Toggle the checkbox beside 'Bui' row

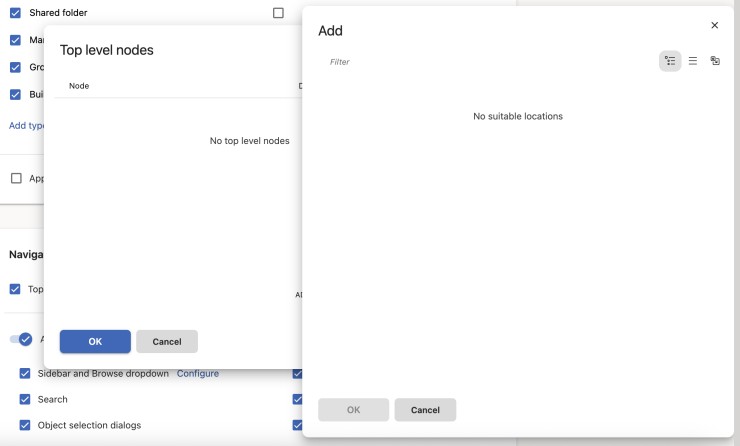[x=15, y=94]
